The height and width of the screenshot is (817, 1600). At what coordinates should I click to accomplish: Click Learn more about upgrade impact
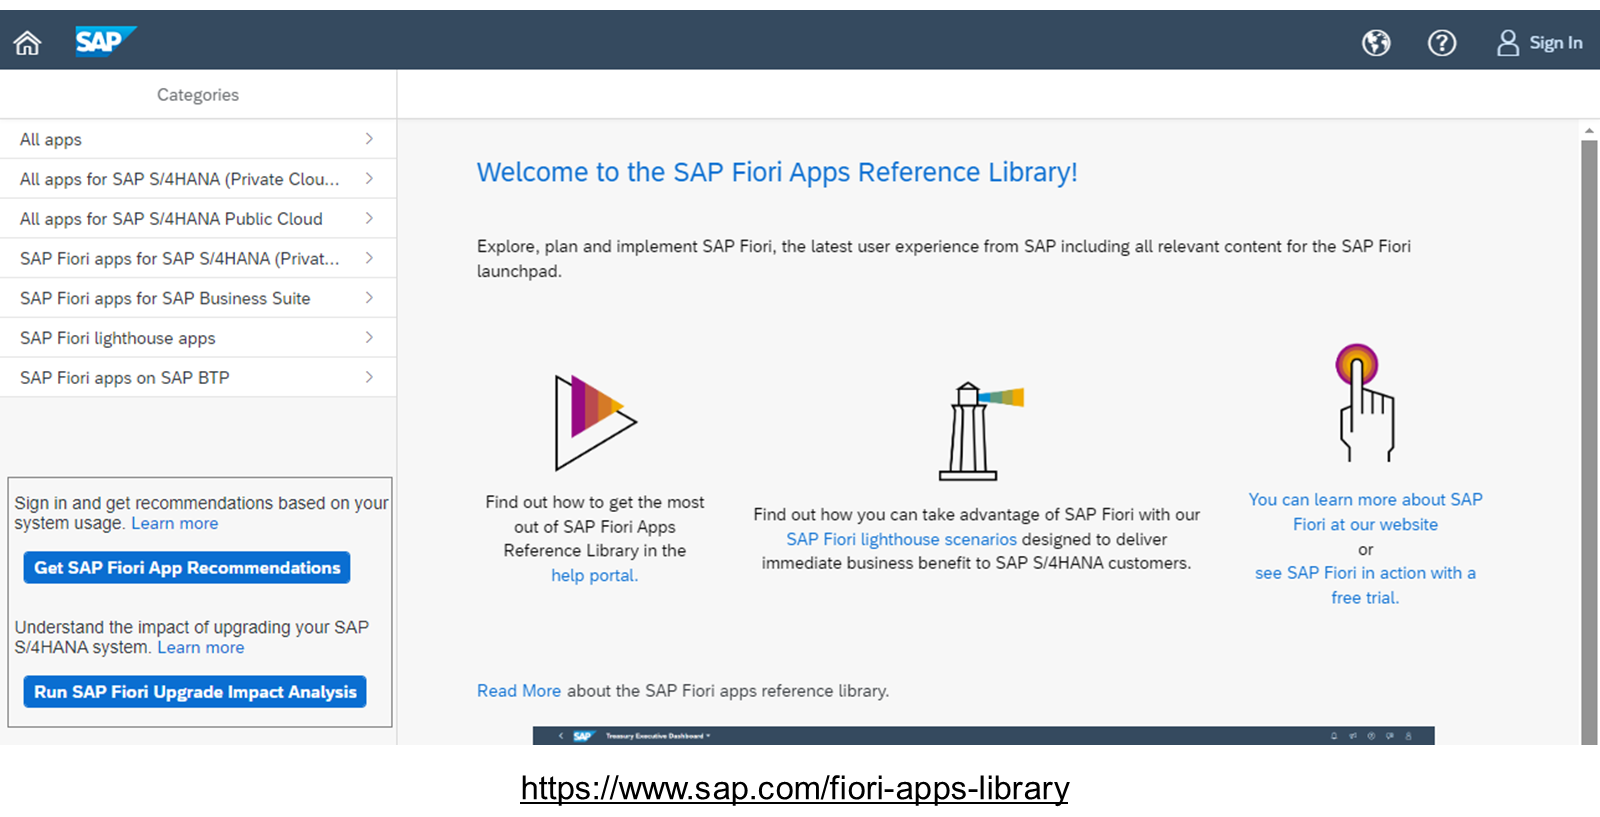pos(201,647)
